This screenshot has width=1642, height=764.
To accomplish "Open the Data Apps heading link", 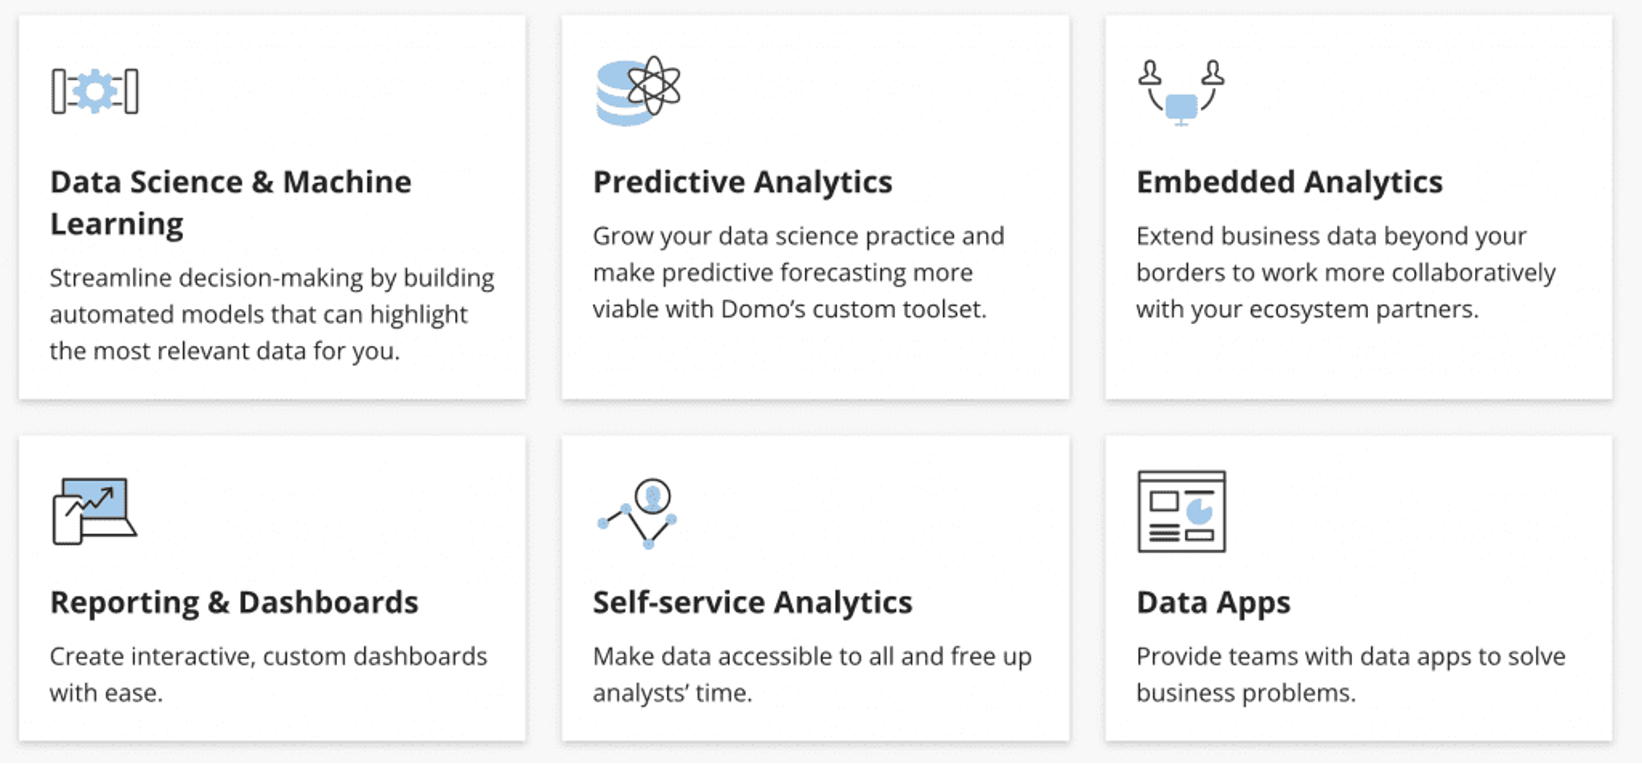I will 1213,602.
